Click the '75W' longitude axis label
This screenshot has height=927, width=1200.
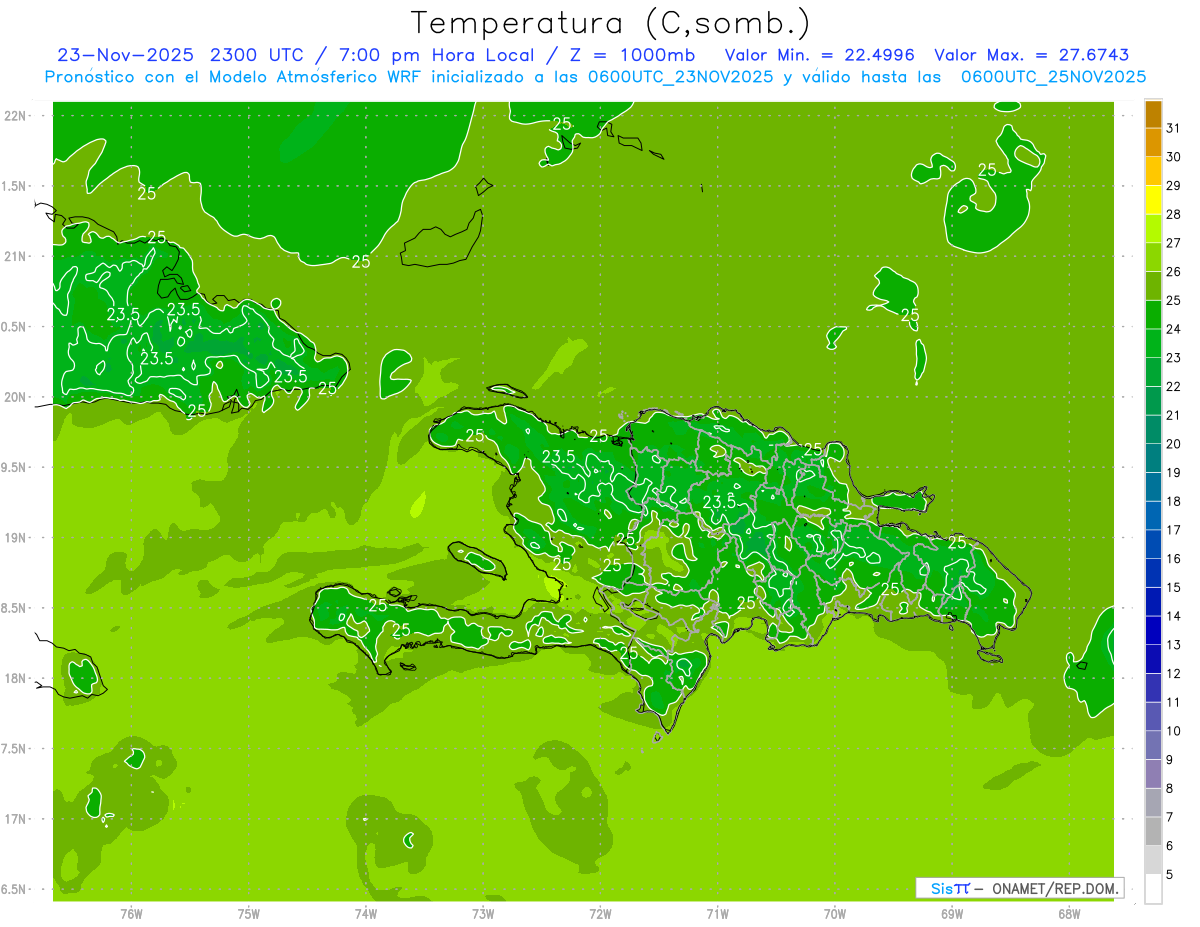click(249, 913)
